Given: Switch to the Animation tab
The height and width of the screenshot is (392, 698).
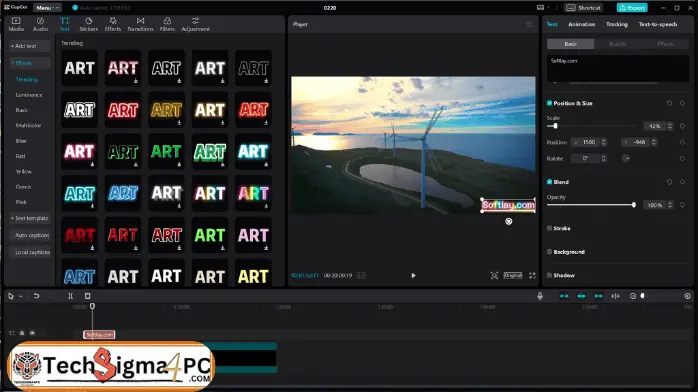Looking at the screenshot, I should 581,24.
